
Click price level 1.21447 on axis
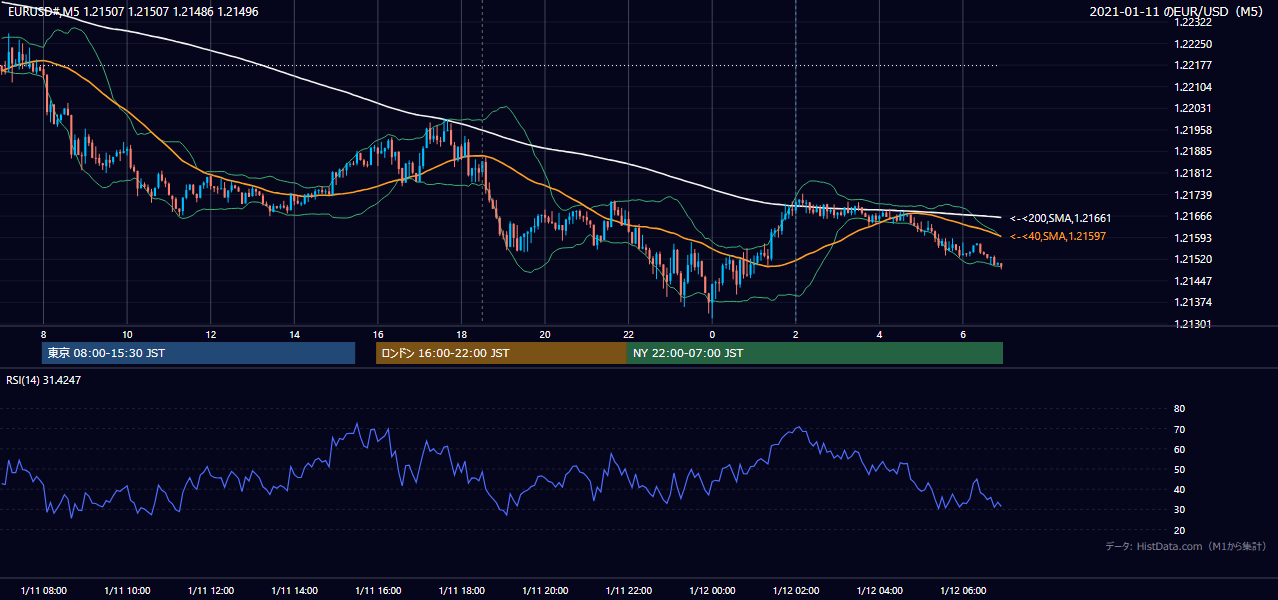click(1192, 281)
